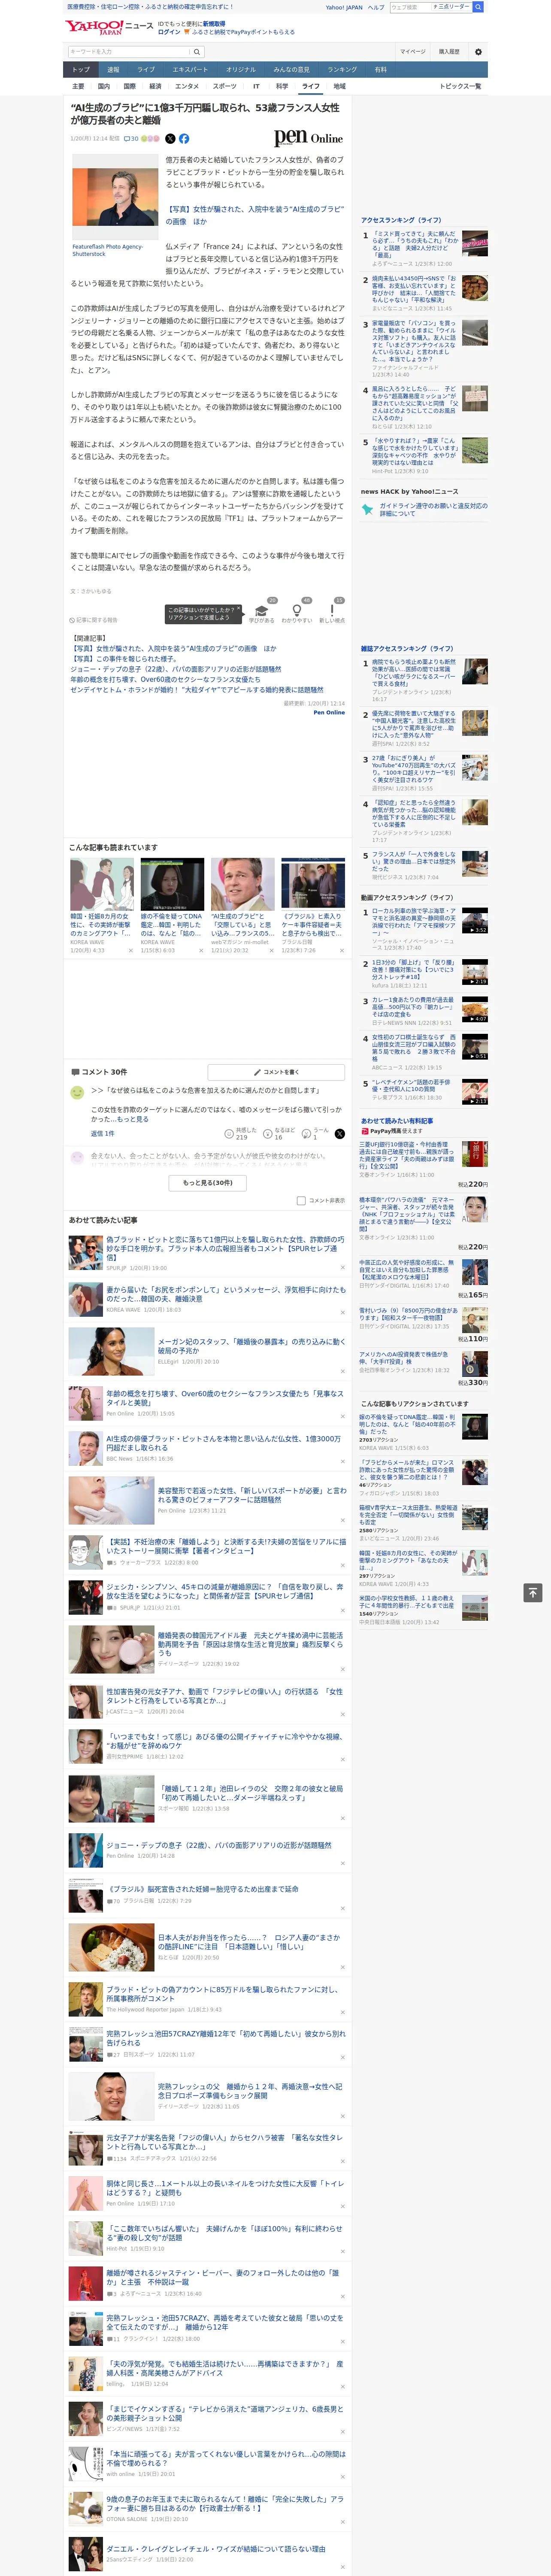Open マイページ link
The height and width of the screenshot is (2576, 551).
pos(413,51)
